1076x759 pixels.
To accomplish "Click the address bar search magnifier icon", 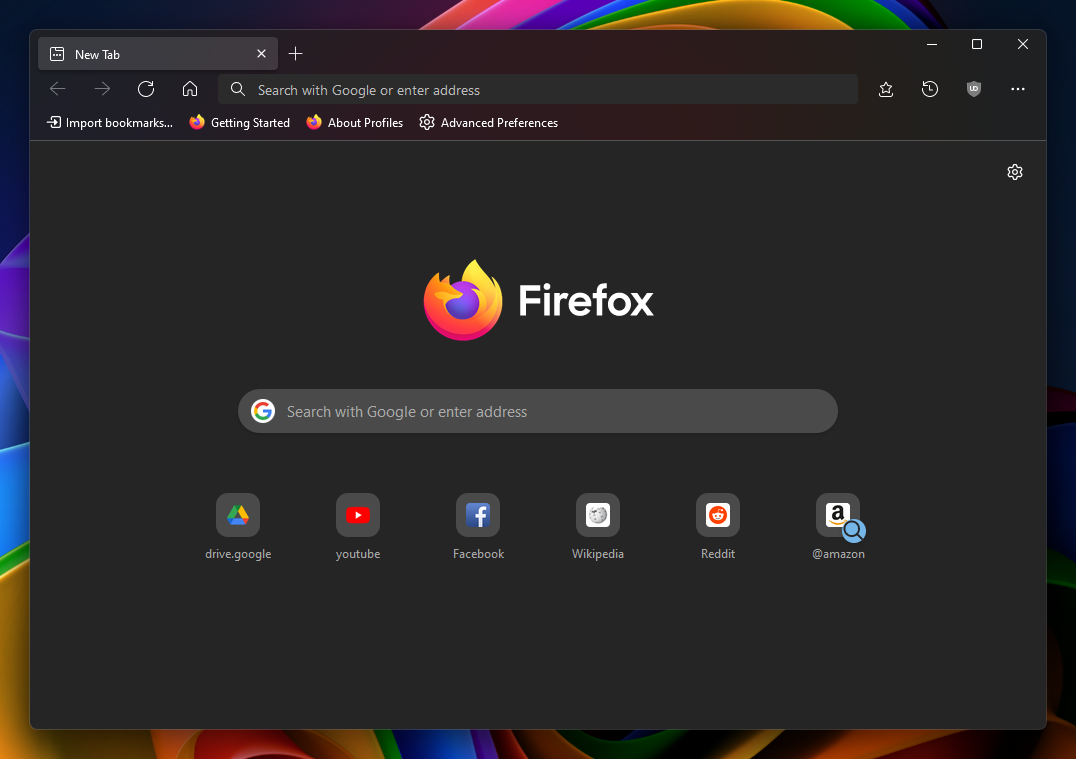I will pyautogui.click(x=237, y=89).
